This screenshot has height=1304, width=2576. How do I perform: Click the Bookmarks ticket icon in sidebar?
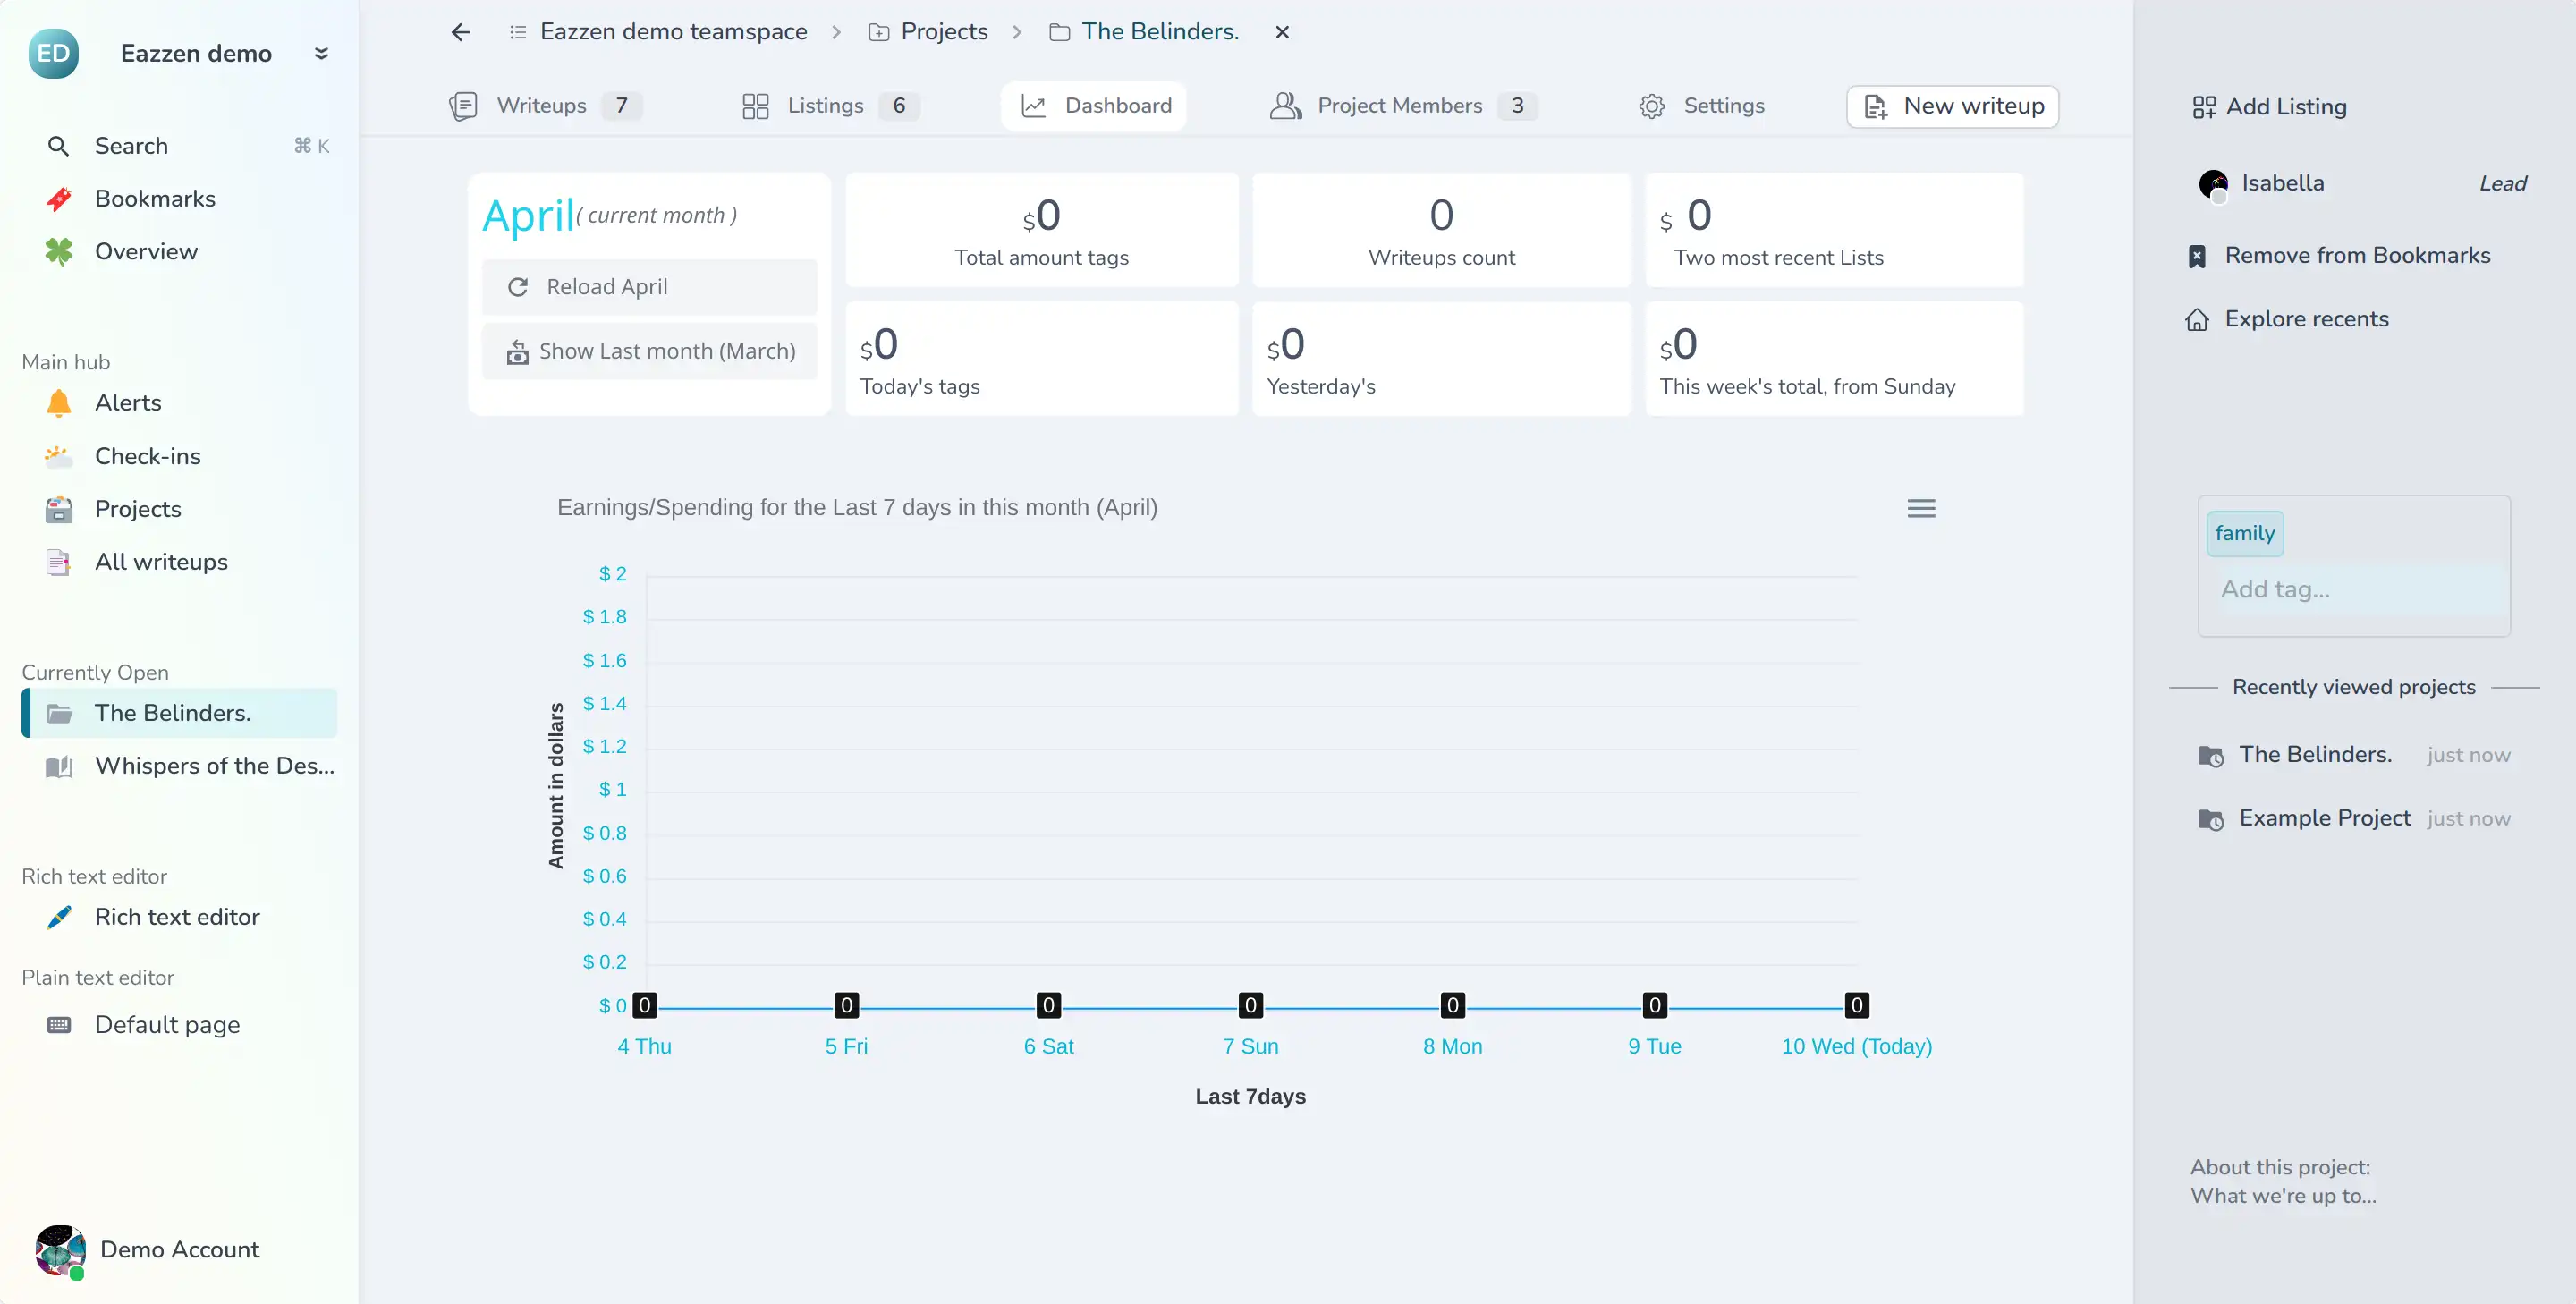59,199
